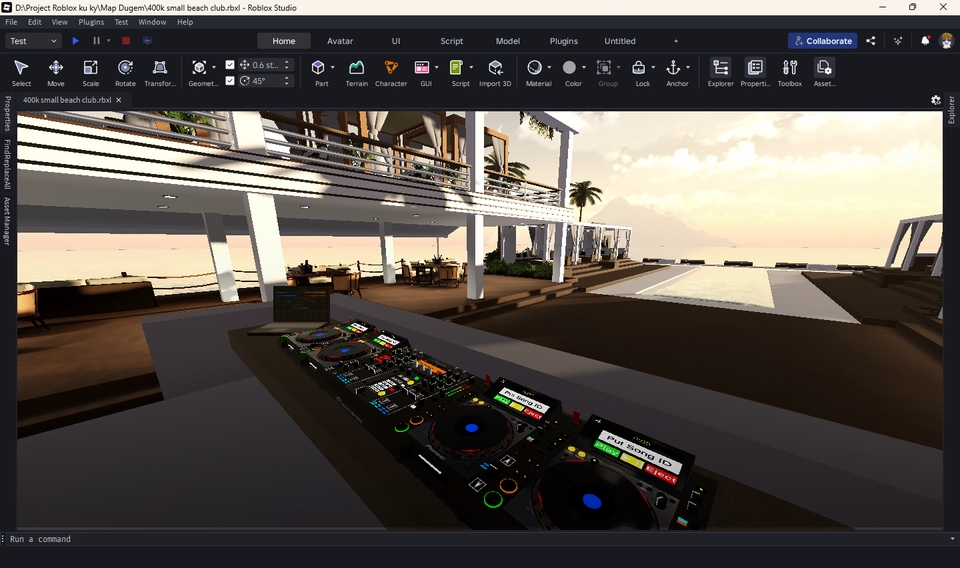
Task: Open the Part type dropdown arrow
Action: click(x=333, y=68)
